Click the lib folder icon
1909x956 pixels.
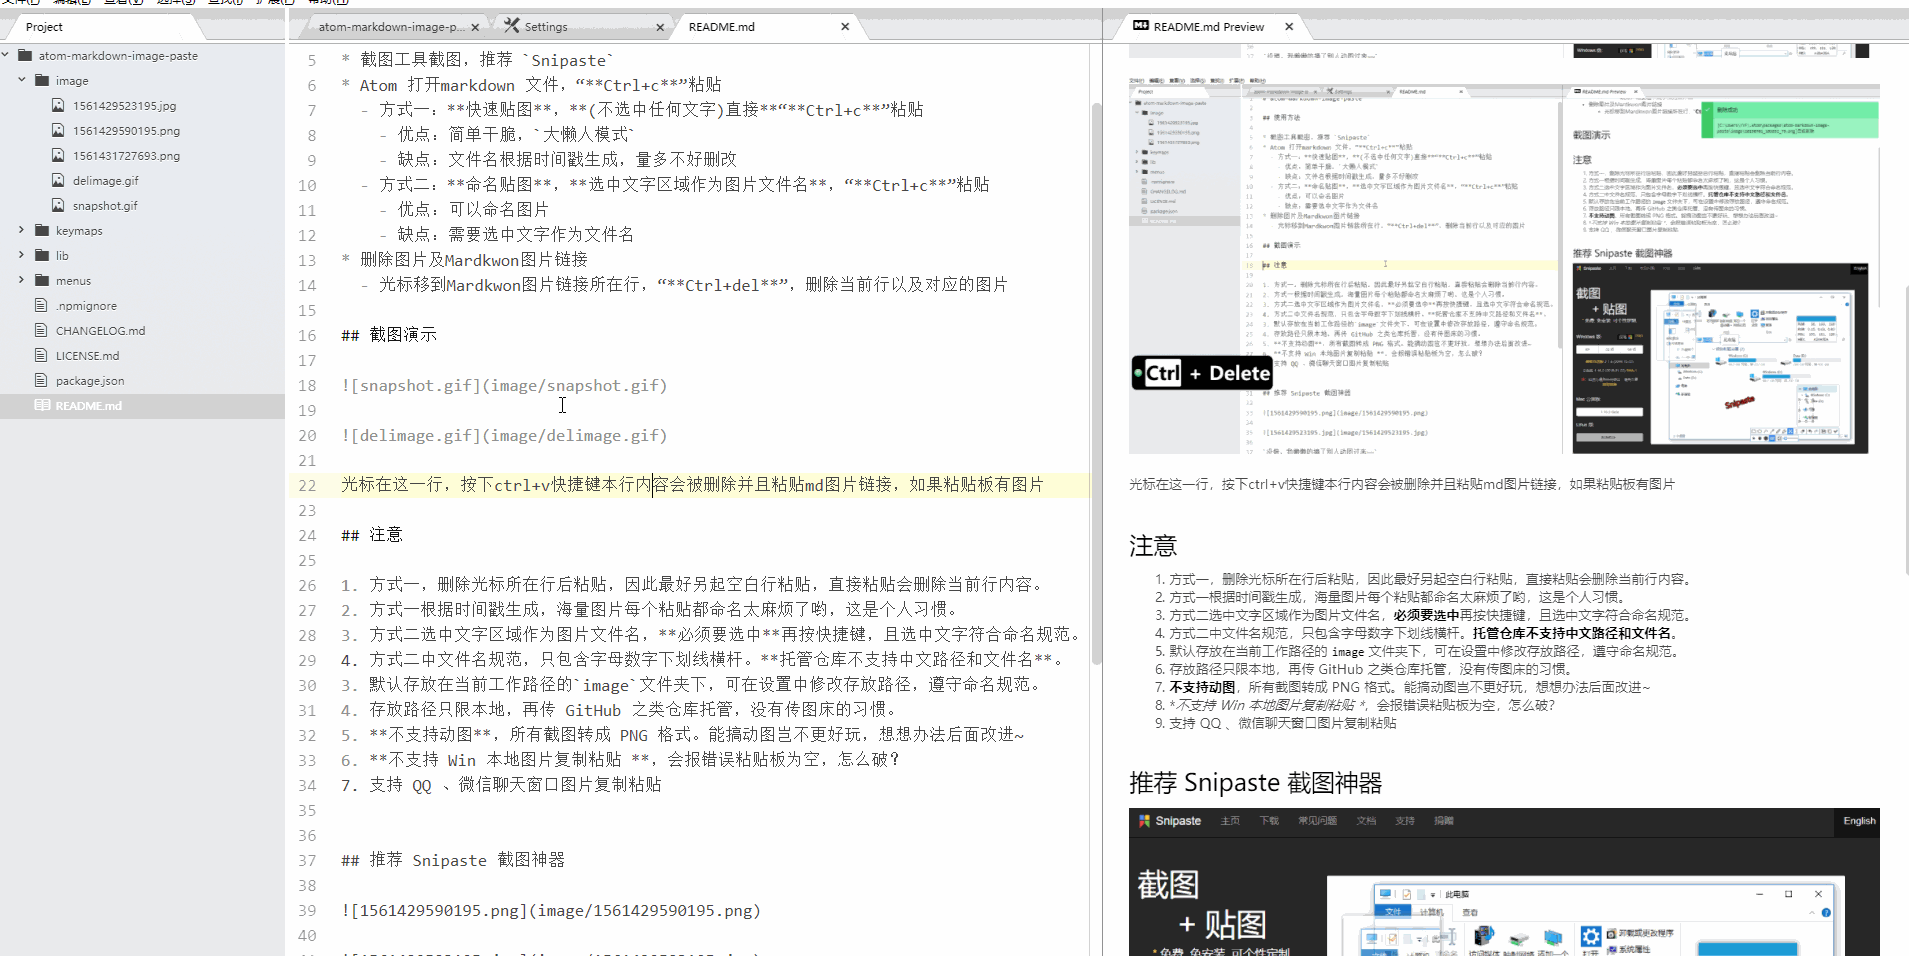coord(42,255)
